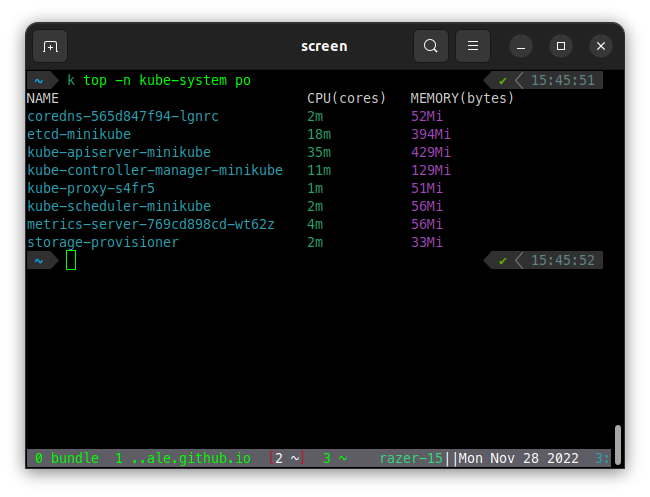Click the terminal scrollbar handle
The image size is (650, 497).
[x=618, y=444]
